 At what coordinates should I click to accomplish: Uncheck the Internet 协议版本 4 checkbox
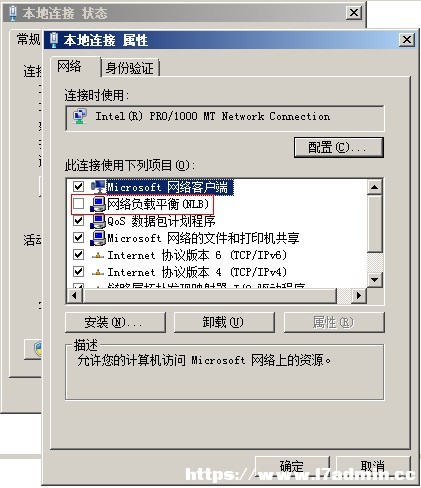(x=78, y=272)
